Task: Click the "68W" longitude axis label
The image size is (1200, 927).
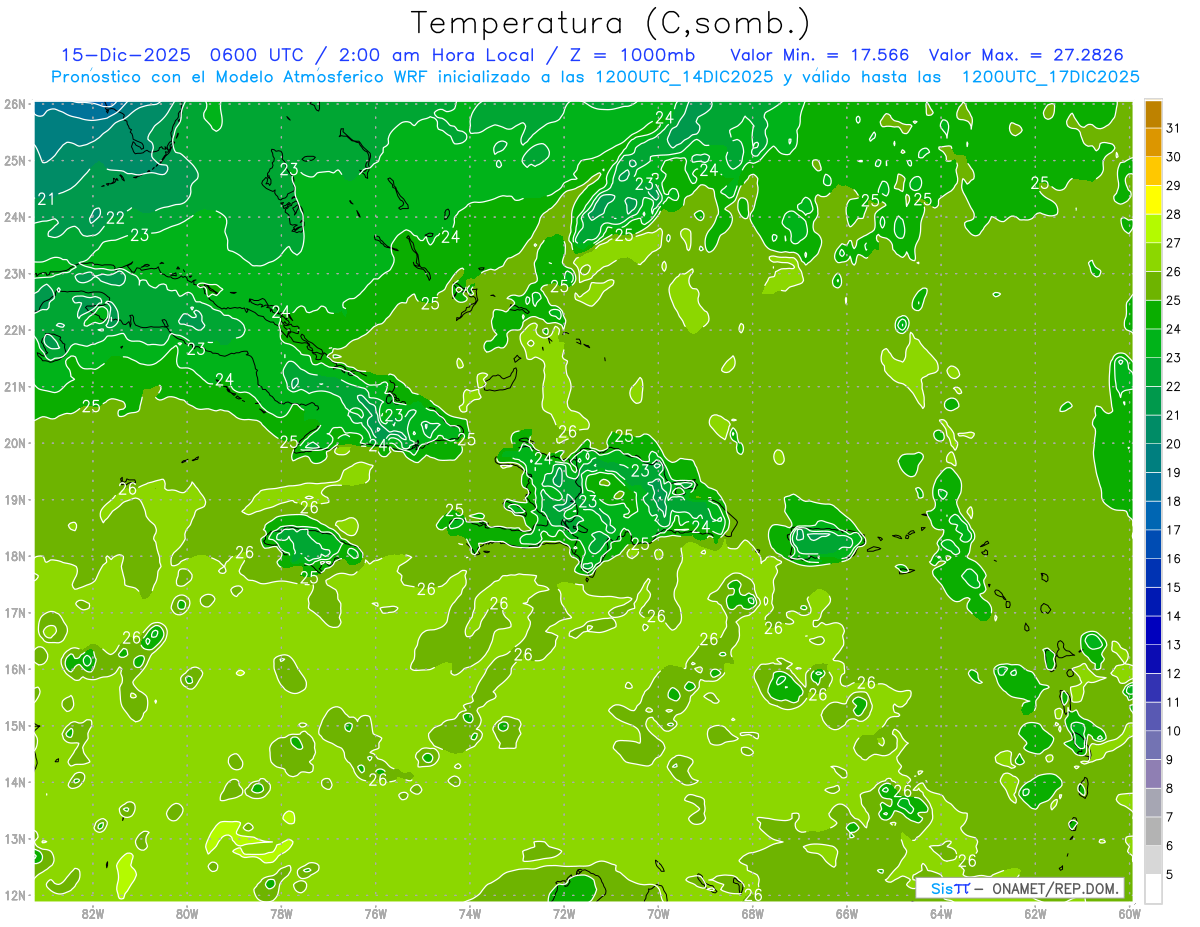Action: tap(753, 913)
